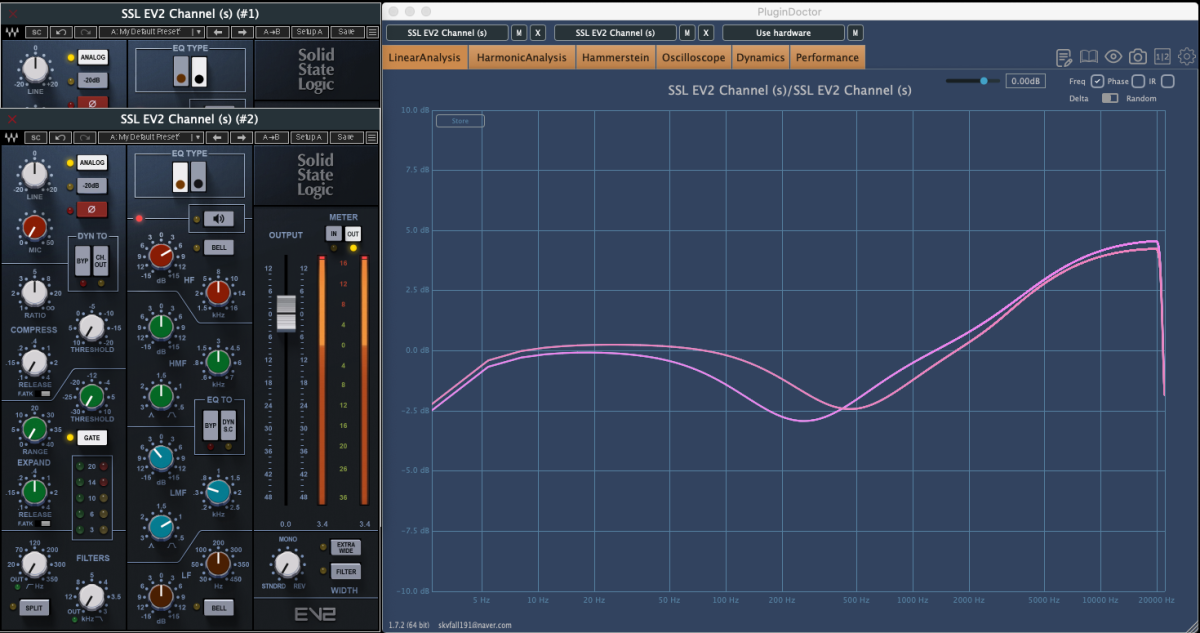Open the Use hardware selector
This screenshot has height=633, width=1200.
coord(783,33)
